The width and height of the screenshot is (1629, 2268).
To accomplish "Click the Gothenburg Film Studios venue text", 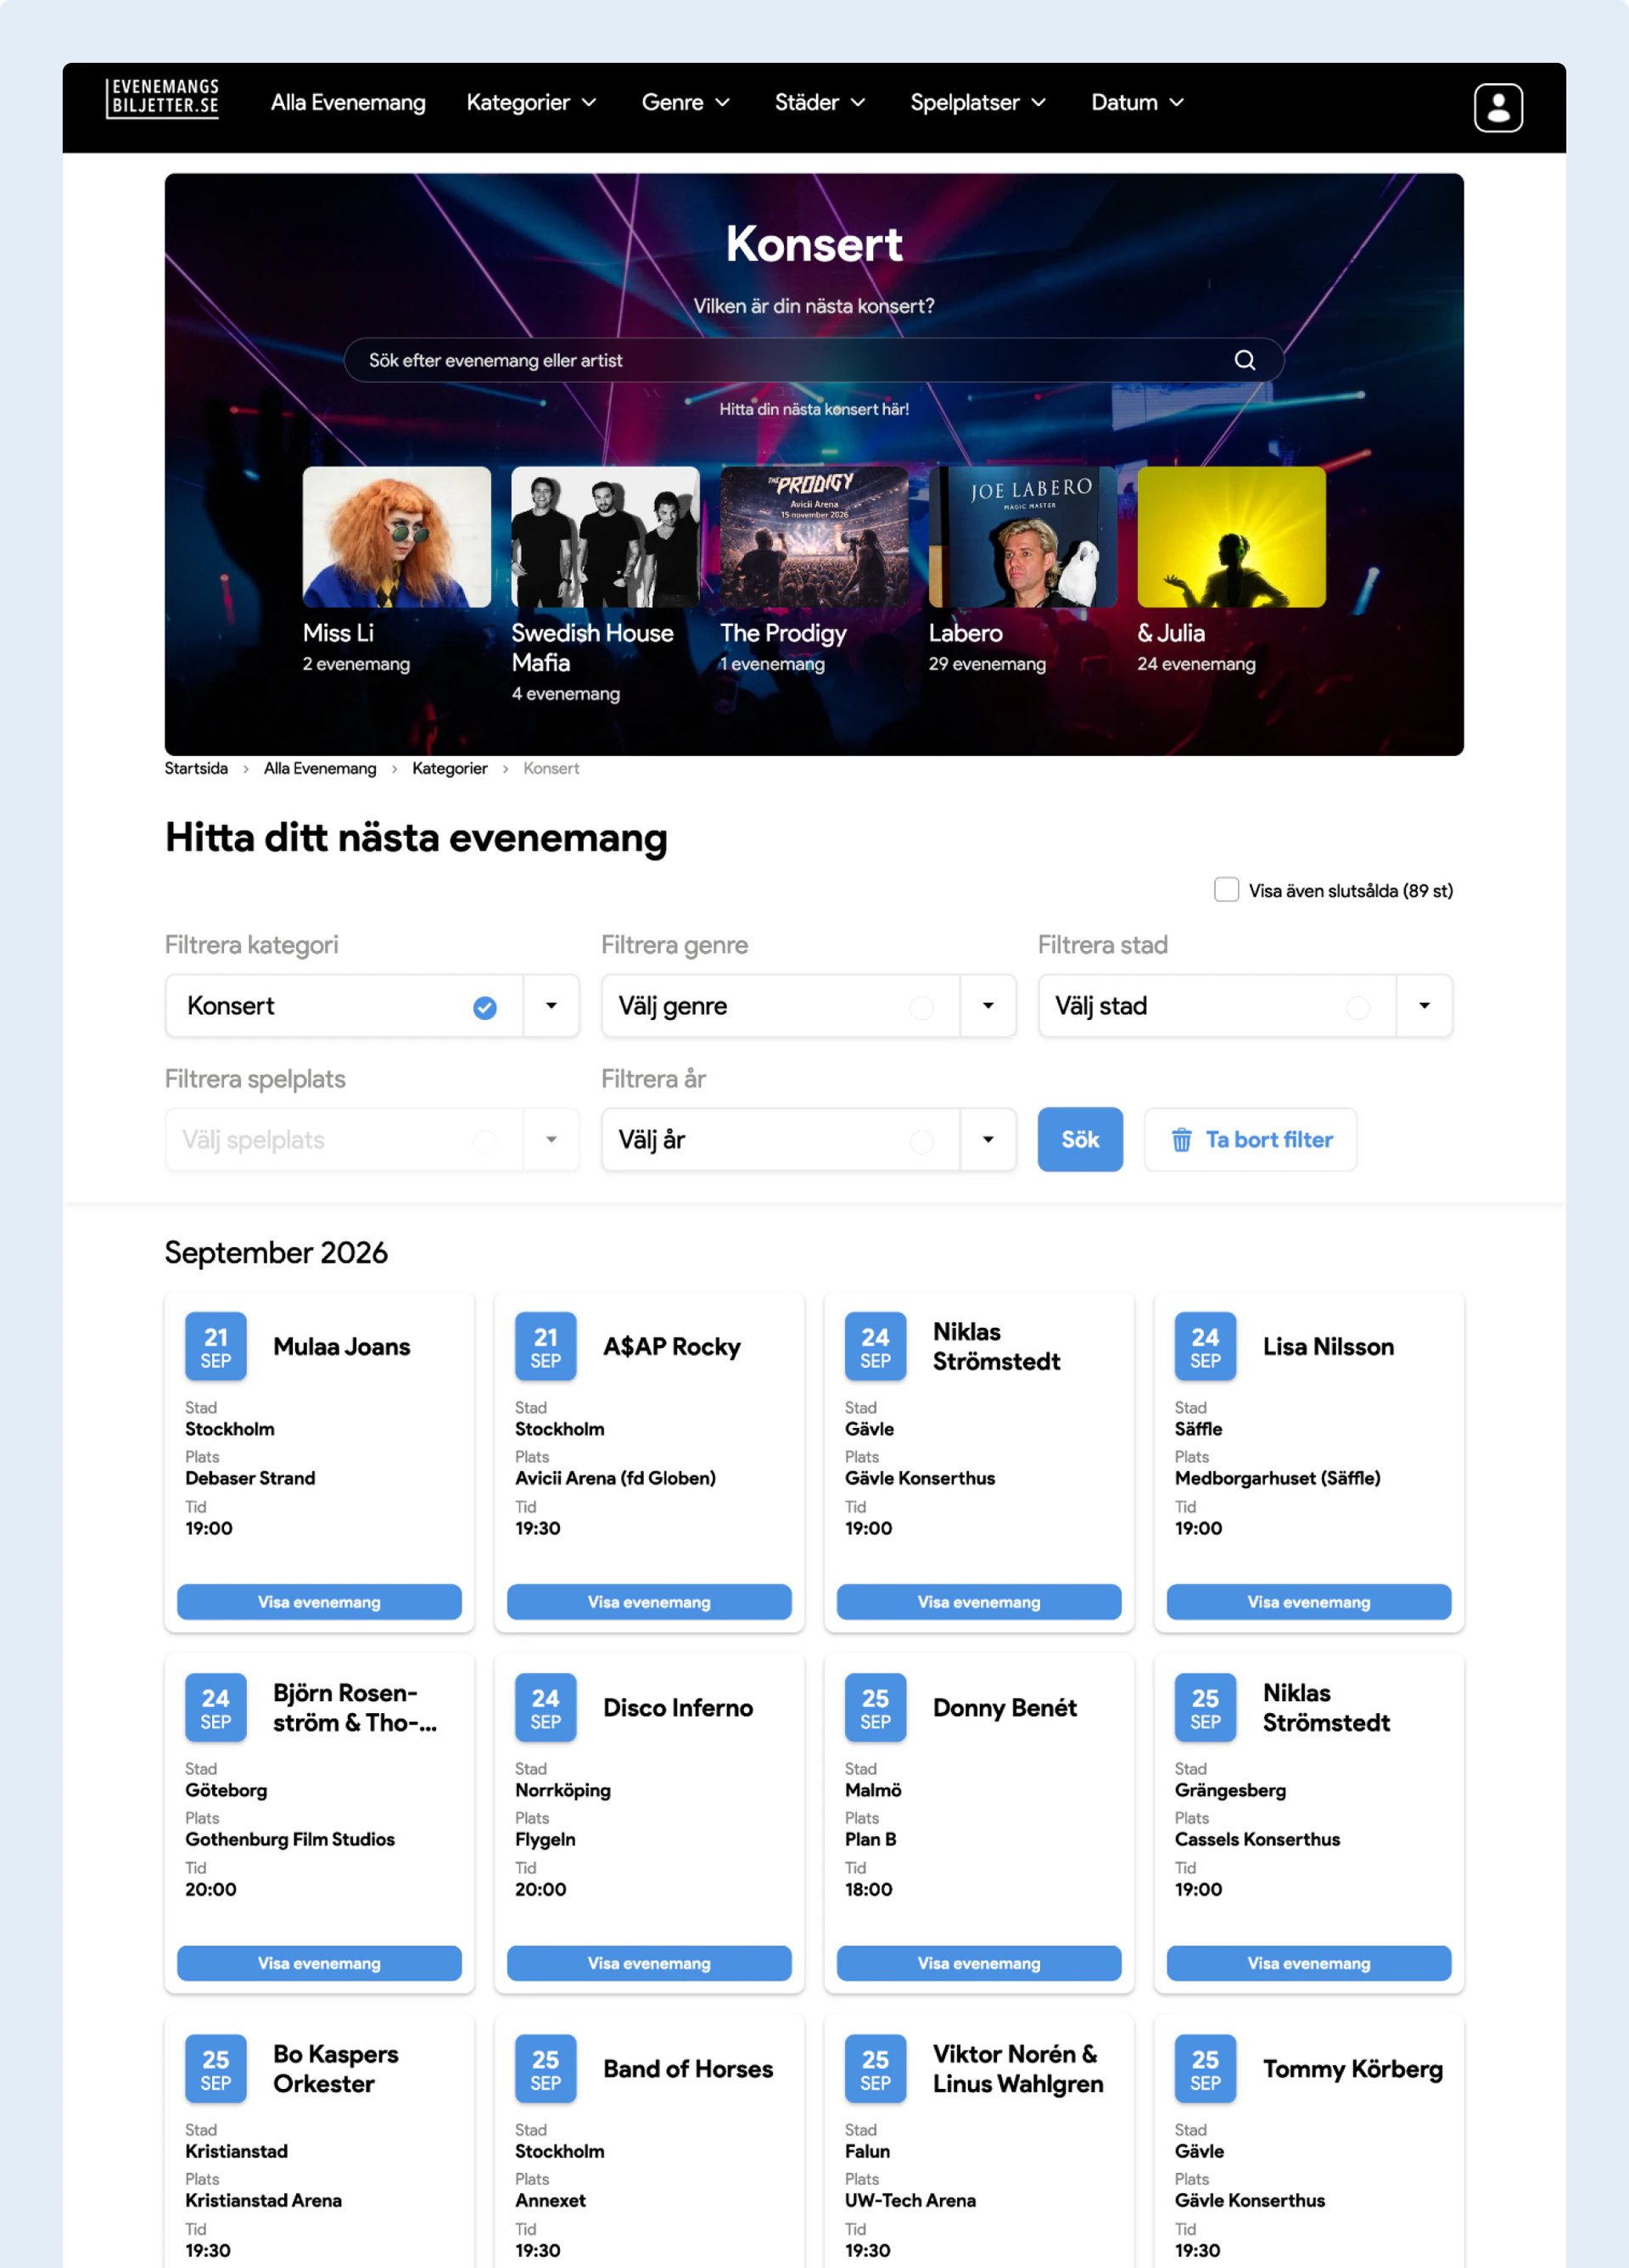I will tap(290, 1839).
